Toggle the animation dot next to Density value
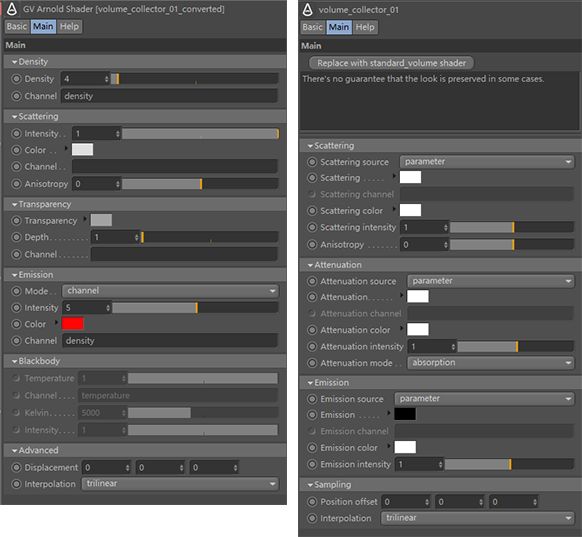The image size is (582, 537). click(x=16, y=79)
